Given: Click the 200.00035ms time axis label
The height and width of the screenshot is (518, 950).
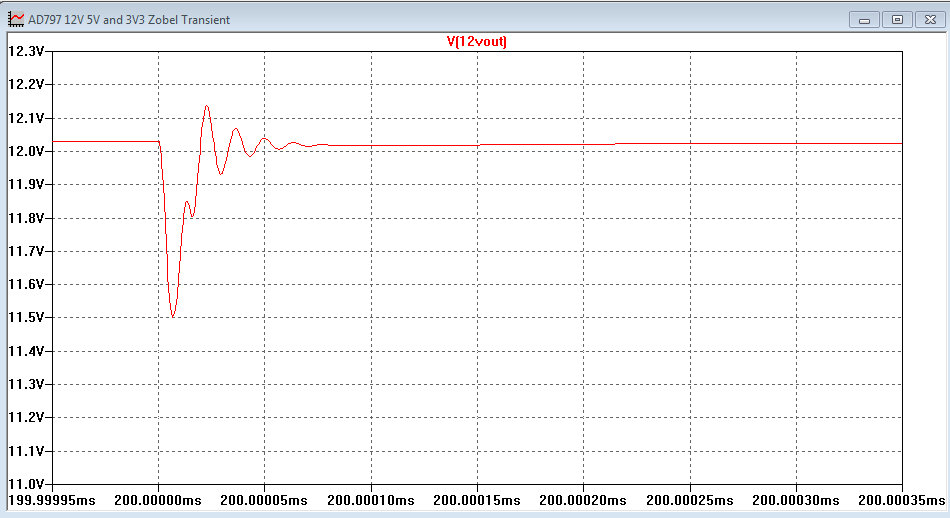Looking at the screenshot, I should [x=902, y=500].
